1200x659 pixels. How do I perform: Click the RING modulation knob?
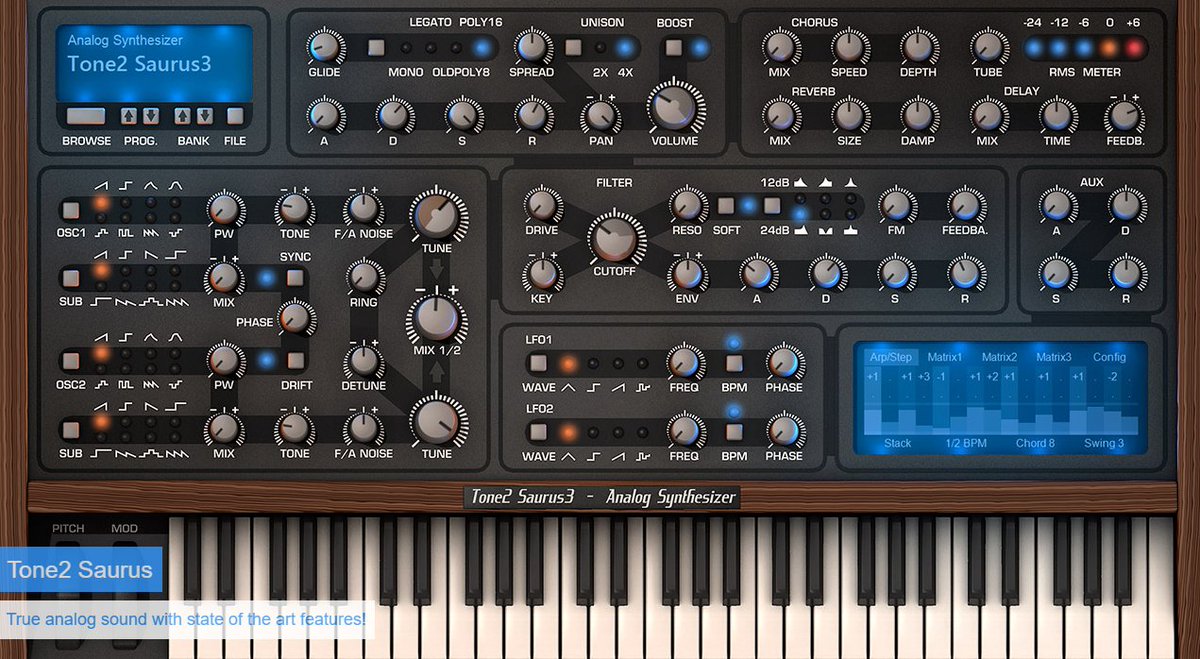point(364,275)
